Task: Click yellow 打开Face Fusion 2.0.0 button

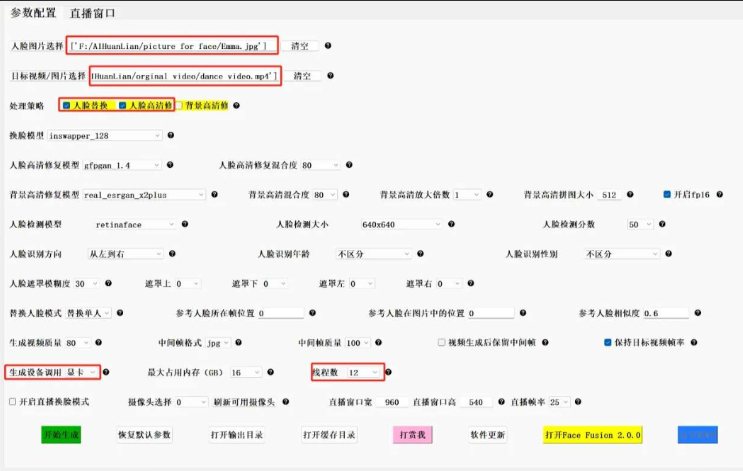Action: coord(593,435)
